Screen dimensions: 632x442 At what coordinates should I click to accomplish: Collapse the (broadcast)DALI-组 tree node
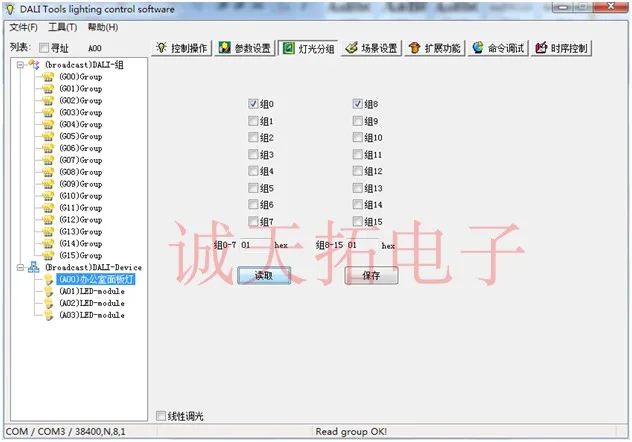pyautogui.click(x=20, y=64)
